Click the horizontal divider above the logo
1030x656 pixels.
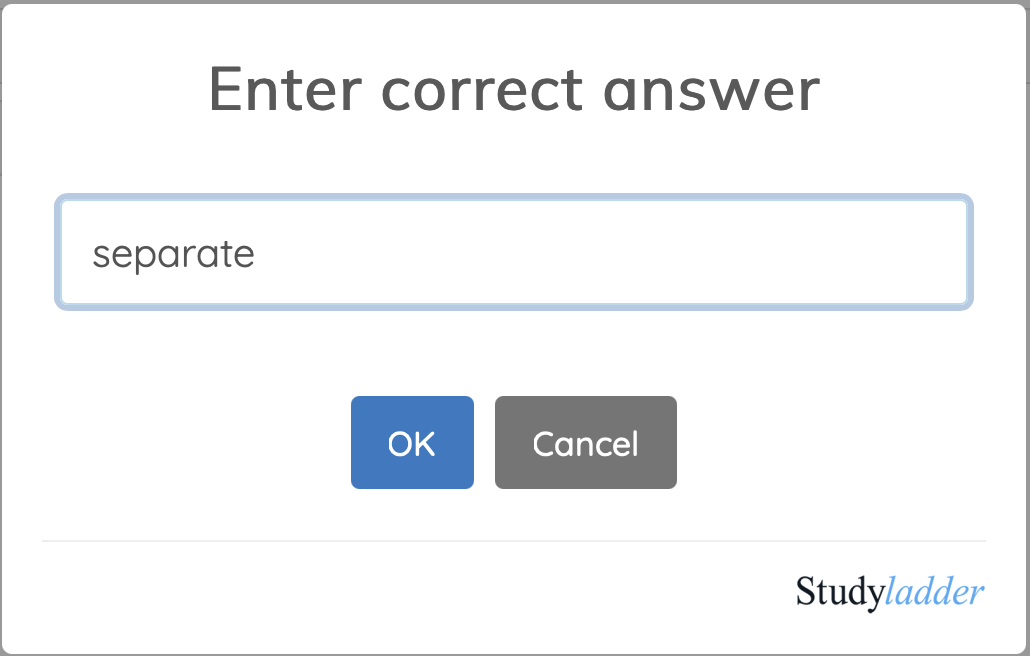513,541
